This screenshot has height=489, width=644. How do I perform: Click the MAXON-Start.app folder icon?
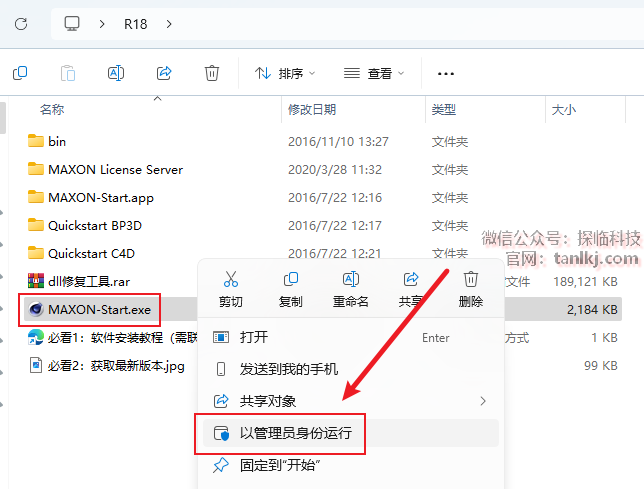point(36,197)
